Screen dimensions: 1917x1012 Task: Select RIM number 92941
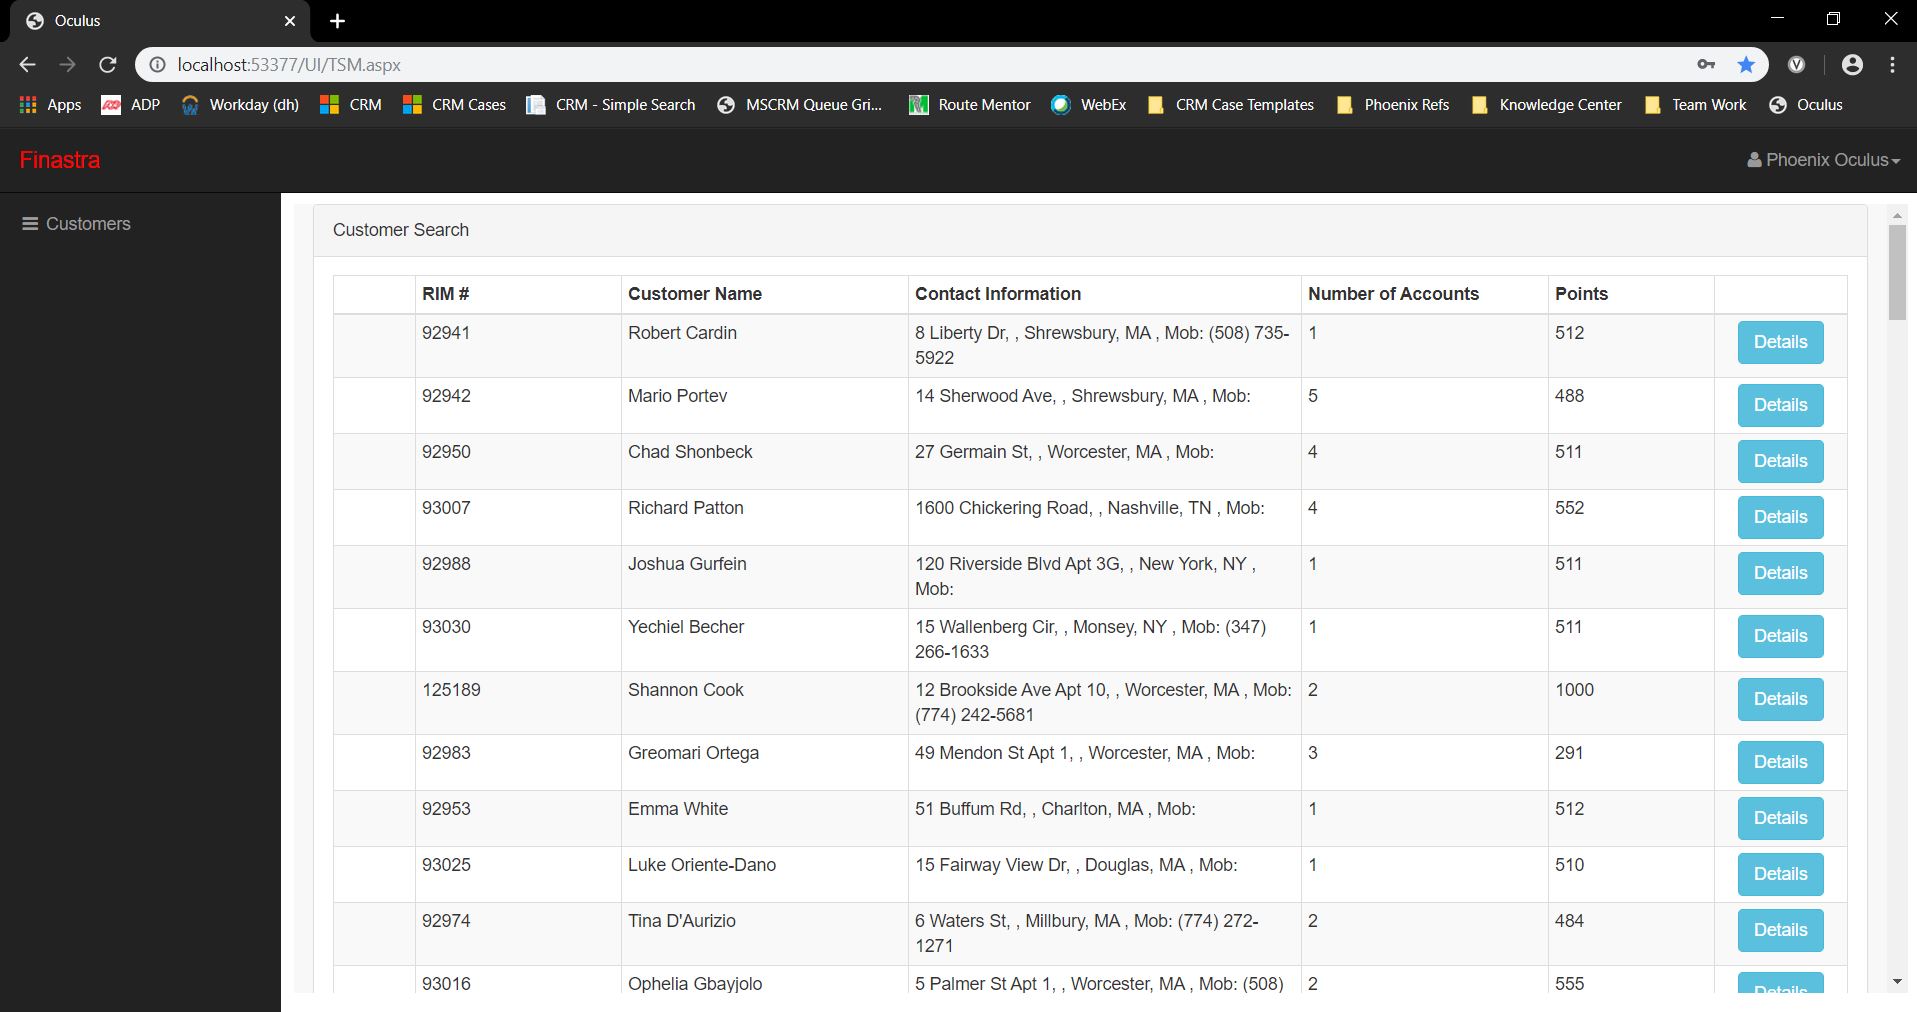(446, 333)
